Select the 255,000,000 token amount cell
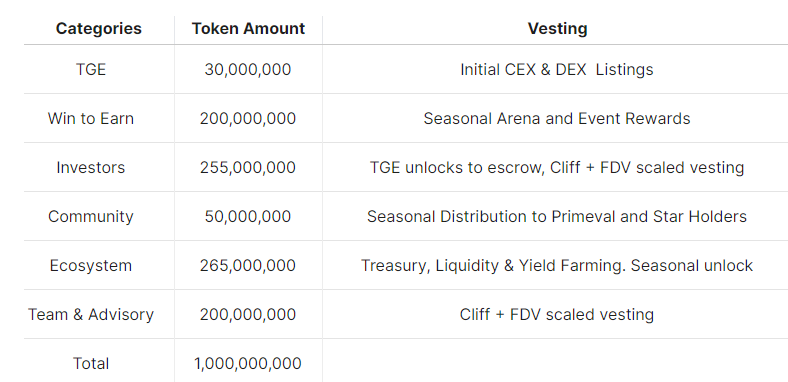788x382 pixels. [x=248, y=167]
